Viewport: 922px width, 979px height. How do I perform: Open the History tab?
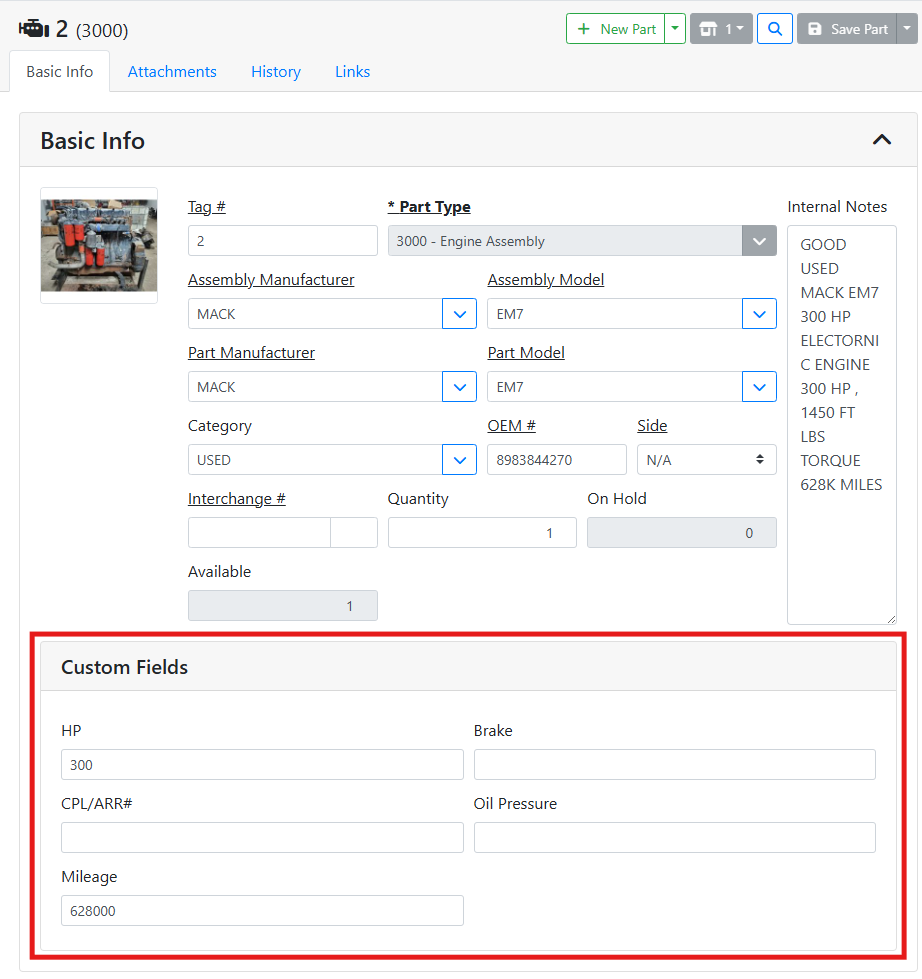tap(276, 72)
